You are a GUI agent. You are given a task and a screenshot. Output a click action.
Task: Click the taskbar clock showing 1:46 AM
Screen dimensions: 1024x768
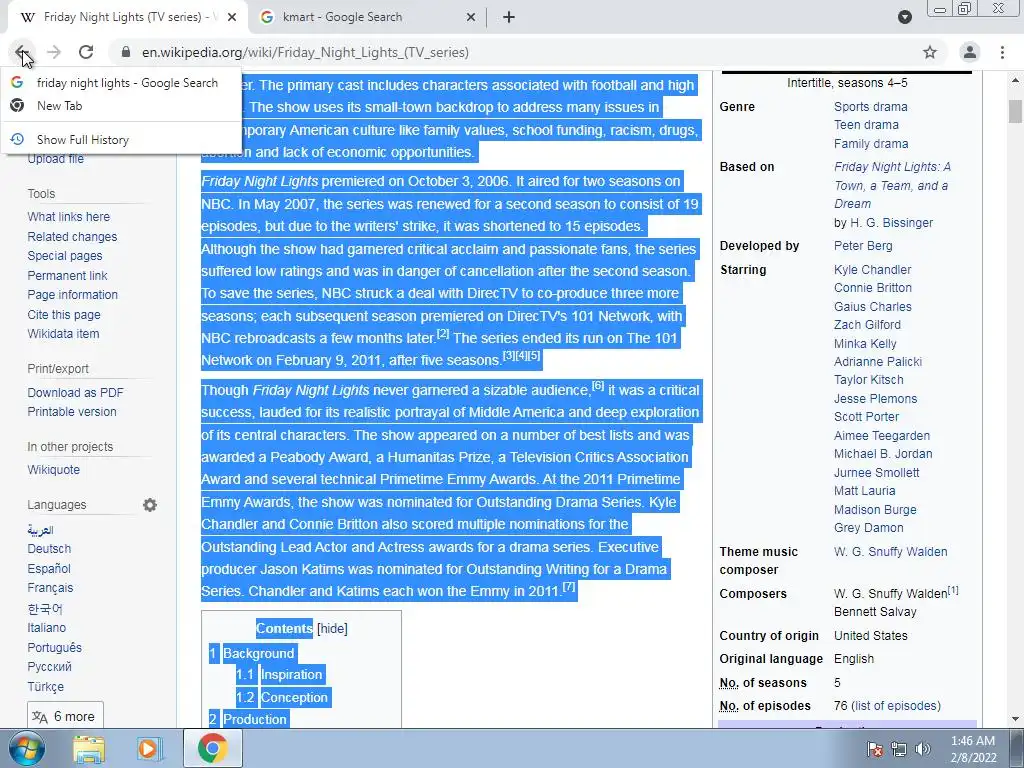973,749
